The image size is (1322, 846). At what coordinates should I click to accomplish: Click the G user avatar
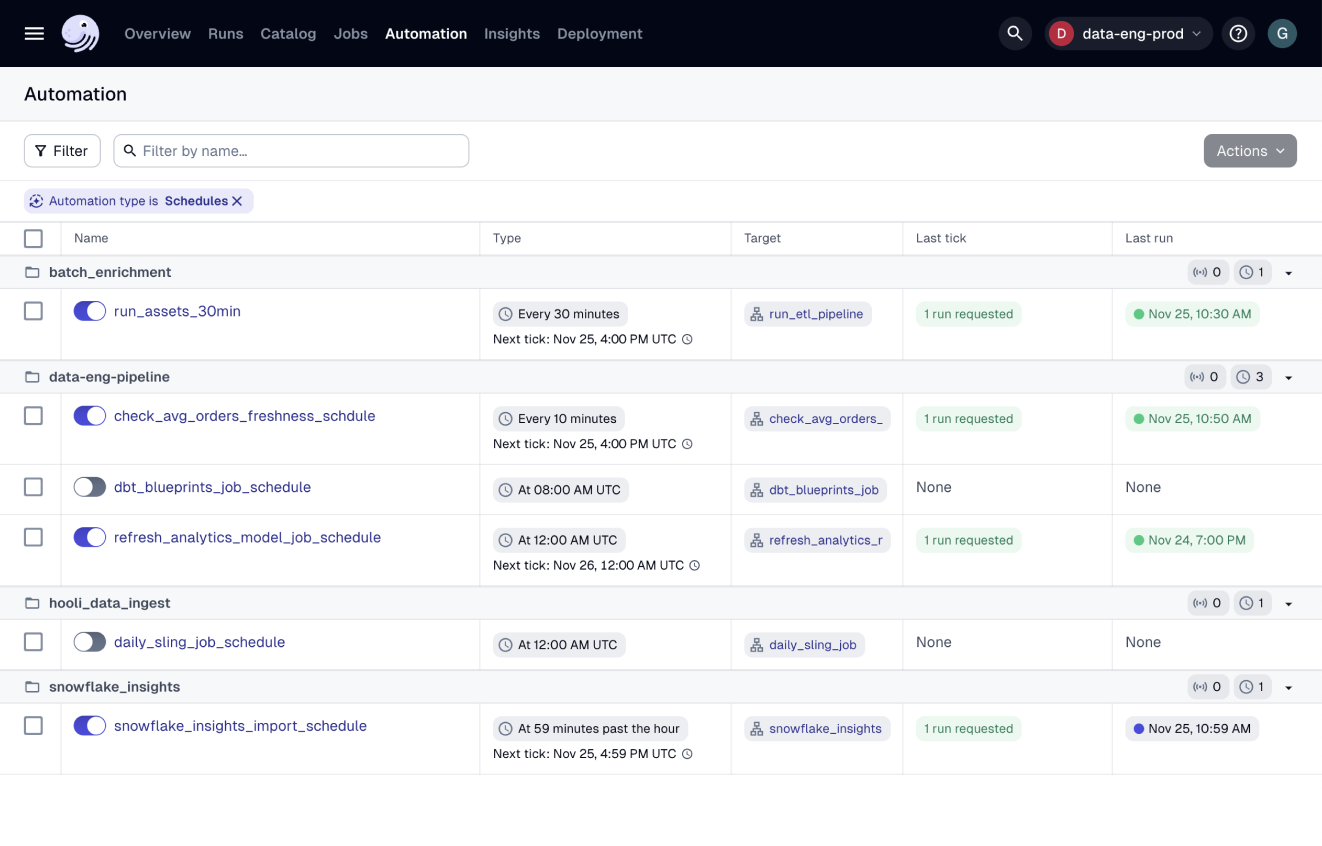tap(1282, 33)
